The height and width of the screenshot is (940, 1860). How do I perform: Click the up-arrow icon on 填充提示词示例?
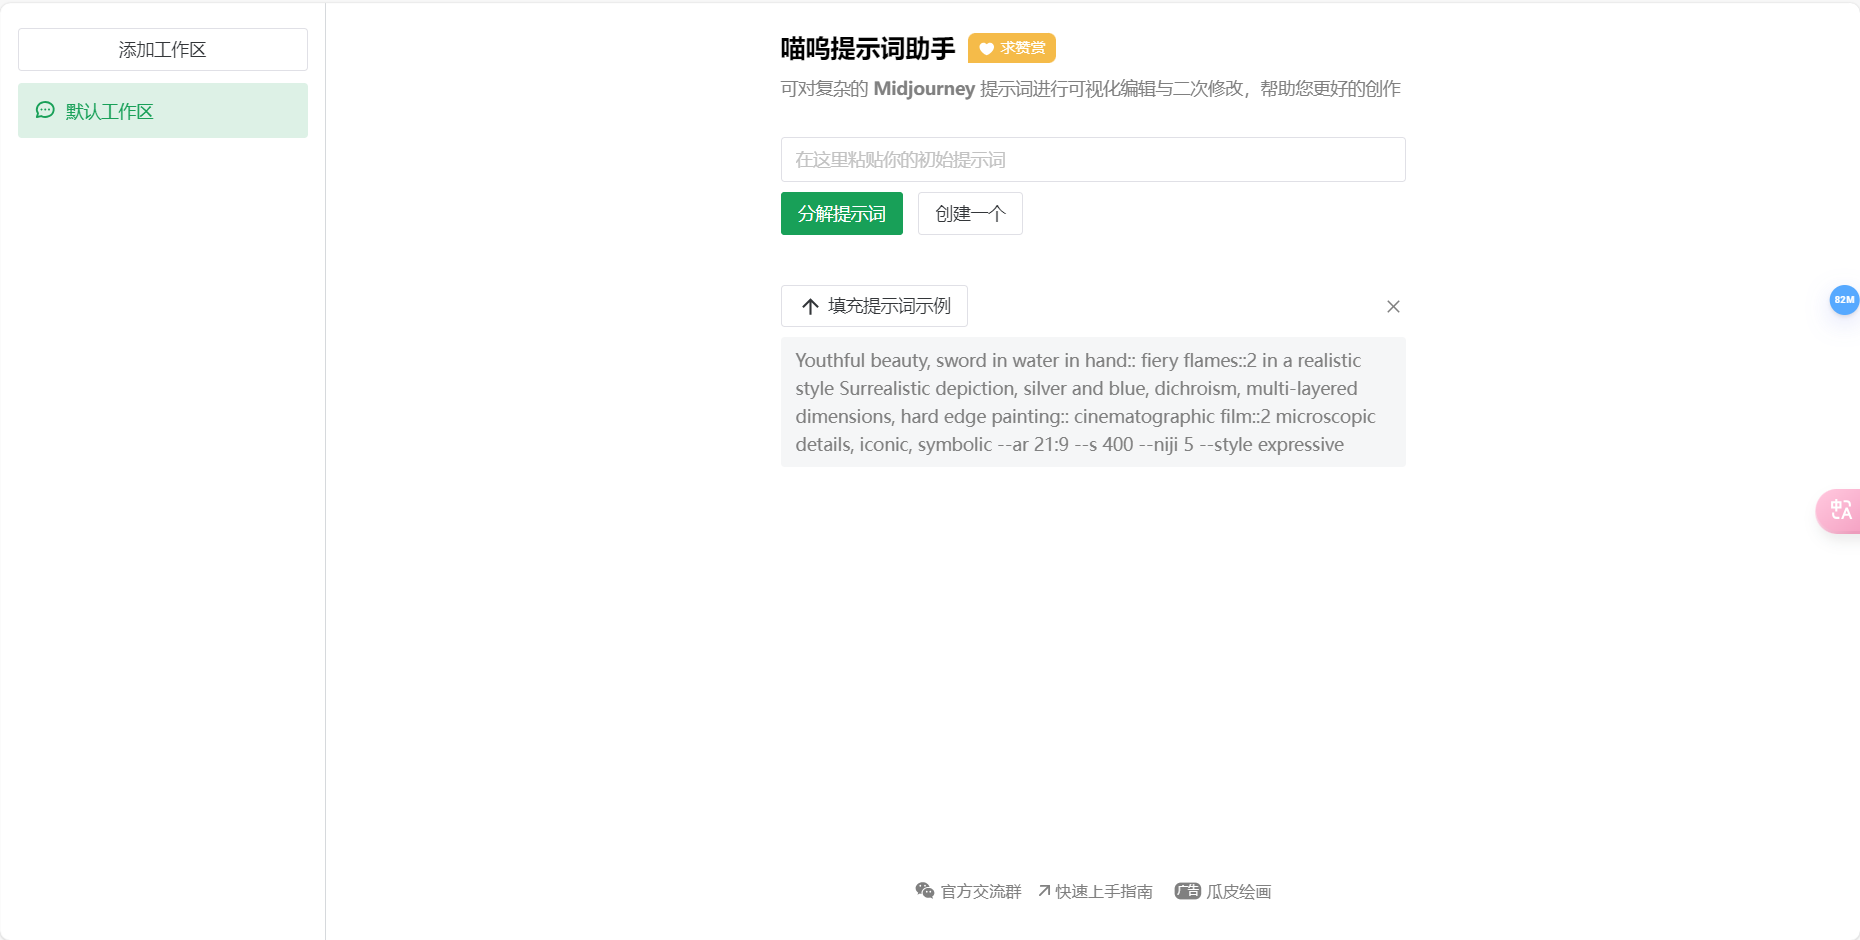click(809, 306)
